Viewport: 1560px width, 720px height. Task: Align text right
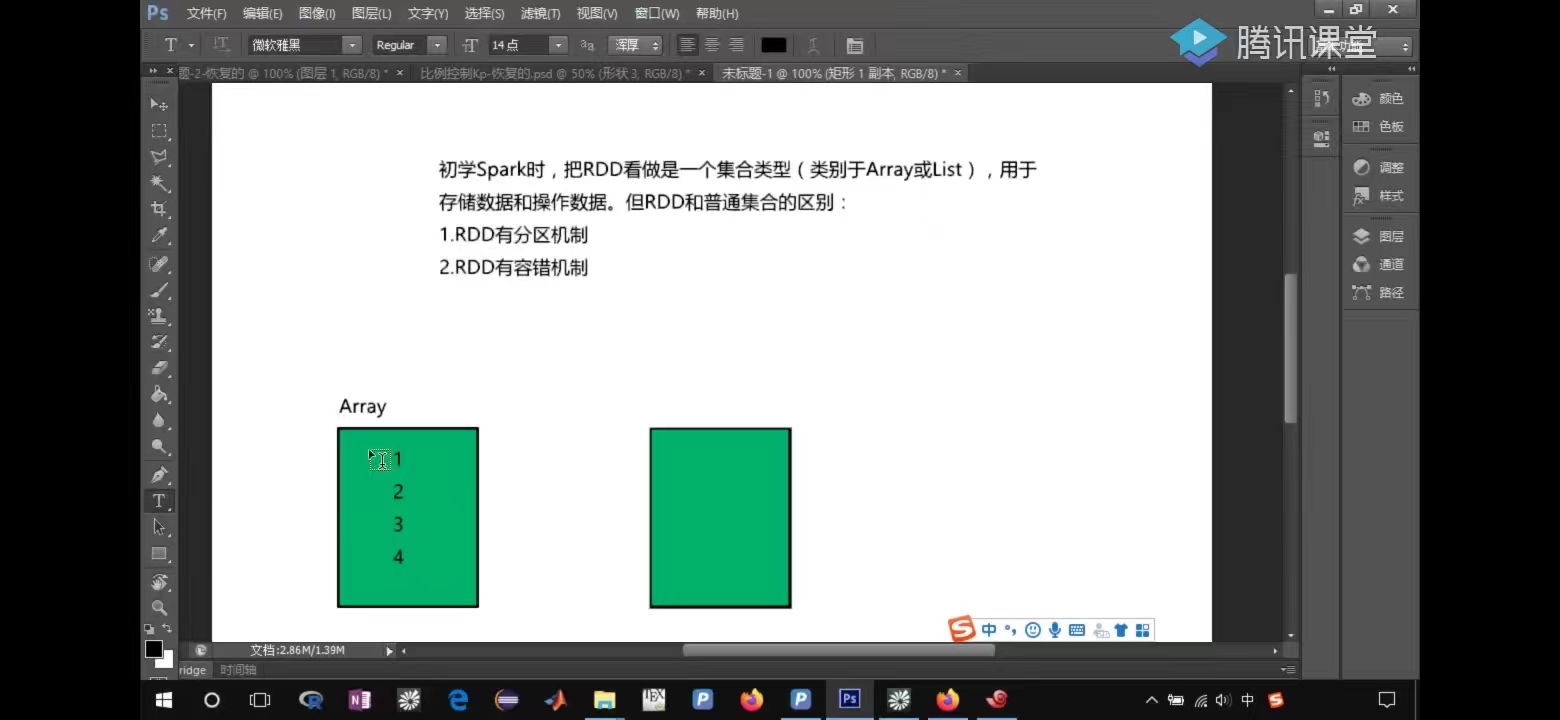[x=736, y=45]
